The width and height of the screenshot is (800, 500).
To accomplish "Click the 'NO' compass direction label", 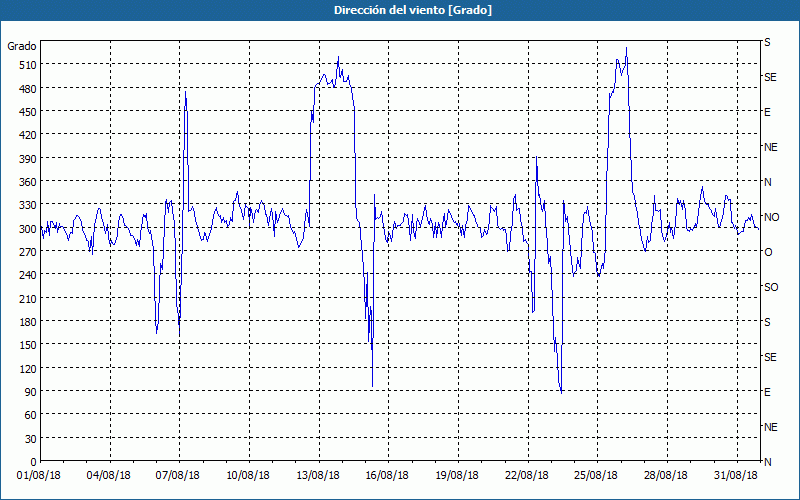I will 771,217.
